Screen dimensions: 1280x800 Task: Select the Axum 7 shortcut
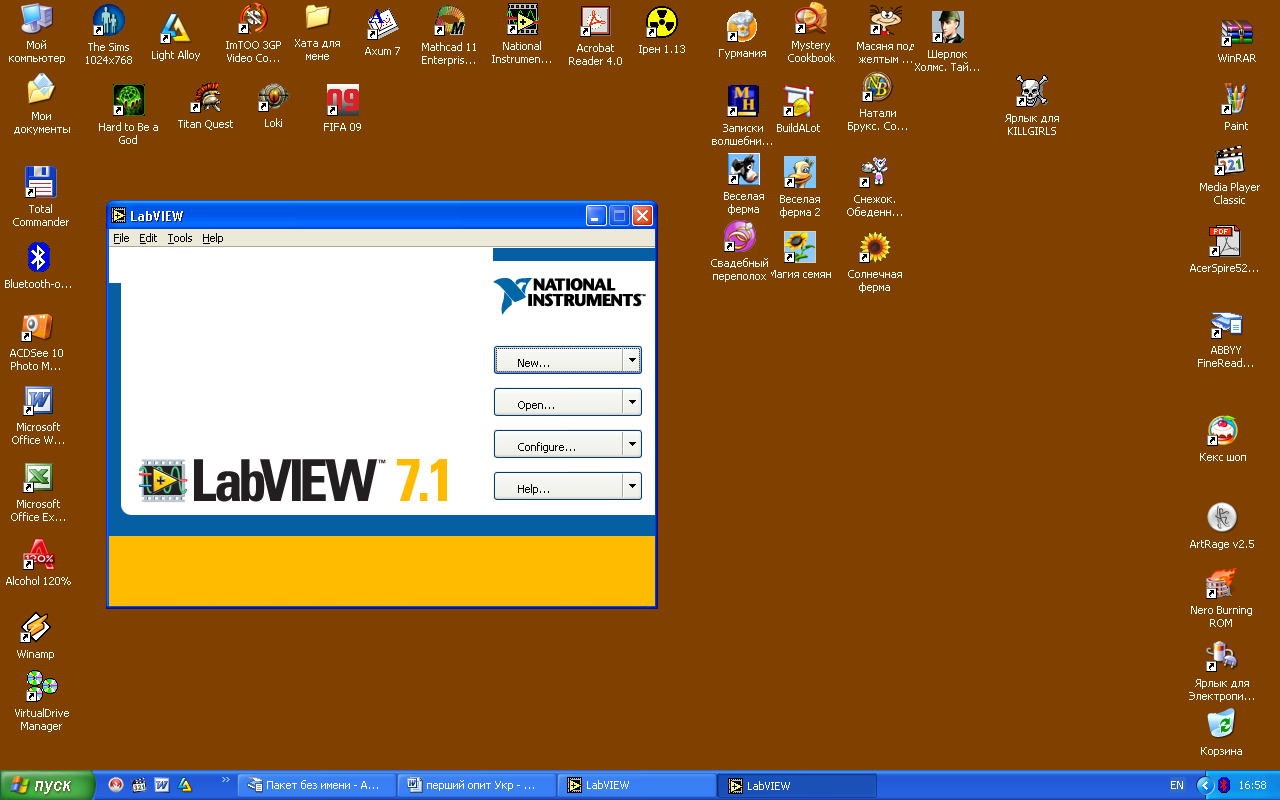click(x=382, y=32)
